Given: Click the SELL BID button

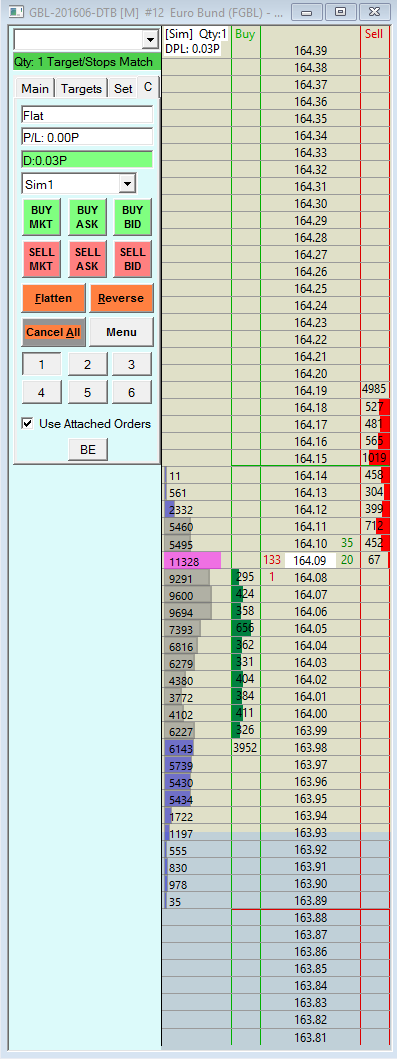Looking at the screenshot, I should pyautogui.click(x=132, y=259).
